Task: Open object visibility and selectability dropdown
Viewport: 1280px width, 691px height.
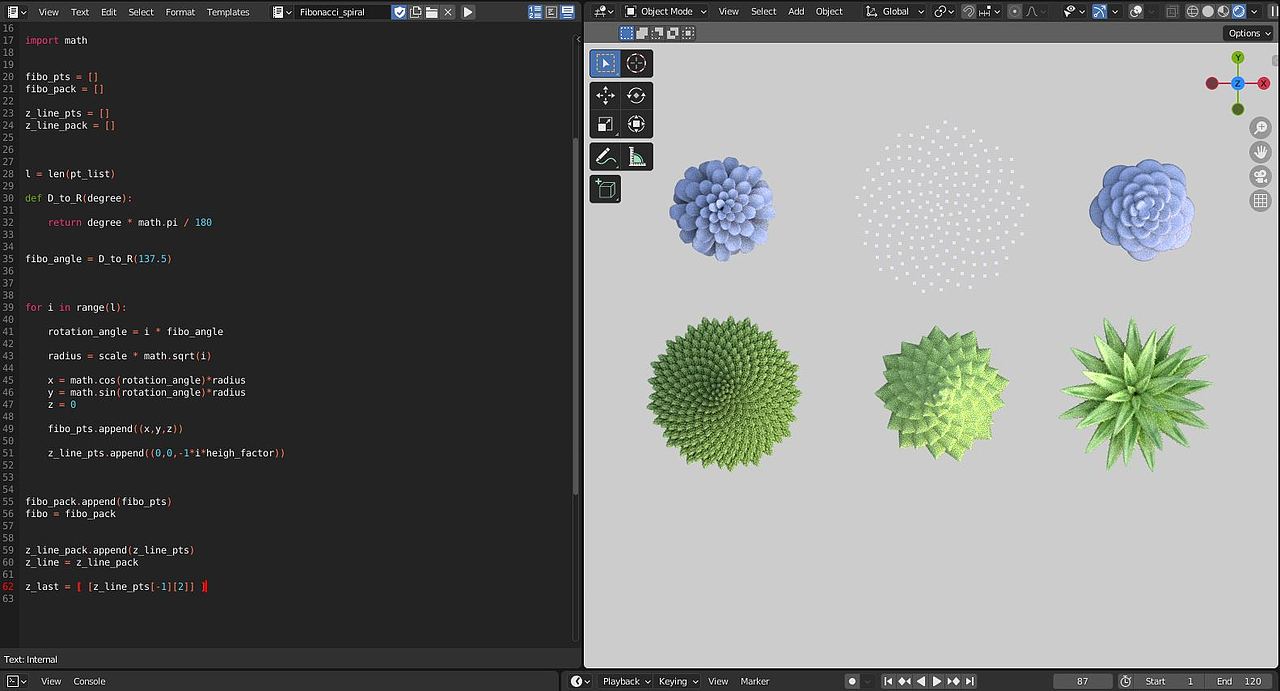Action: (x=1073, y=11)
